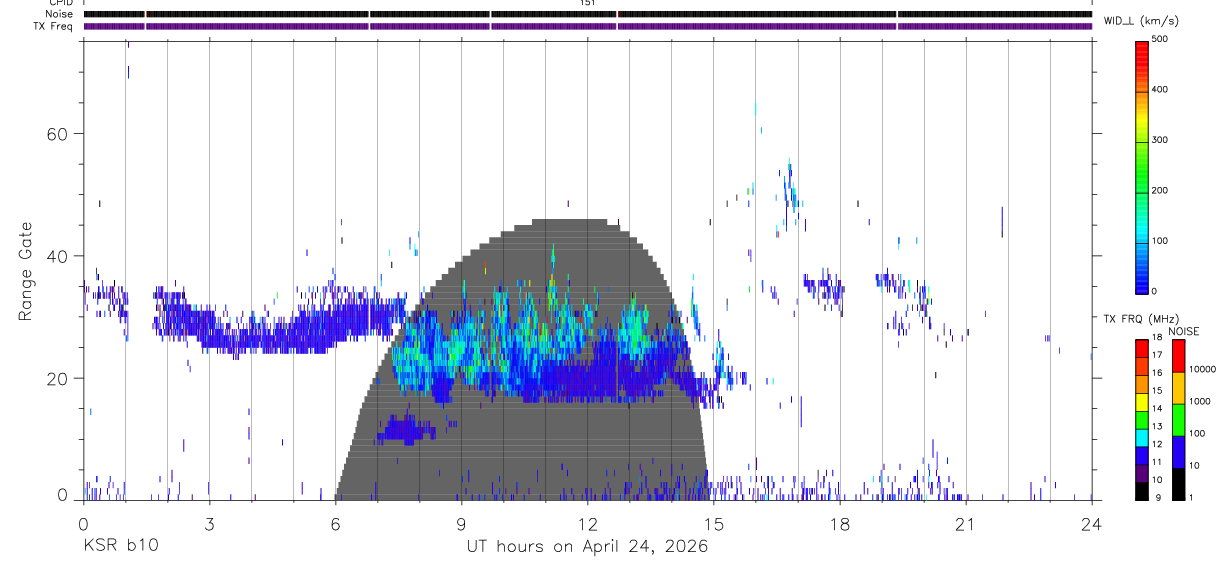Click the NOISE legend title

[x=1183, y=331]
